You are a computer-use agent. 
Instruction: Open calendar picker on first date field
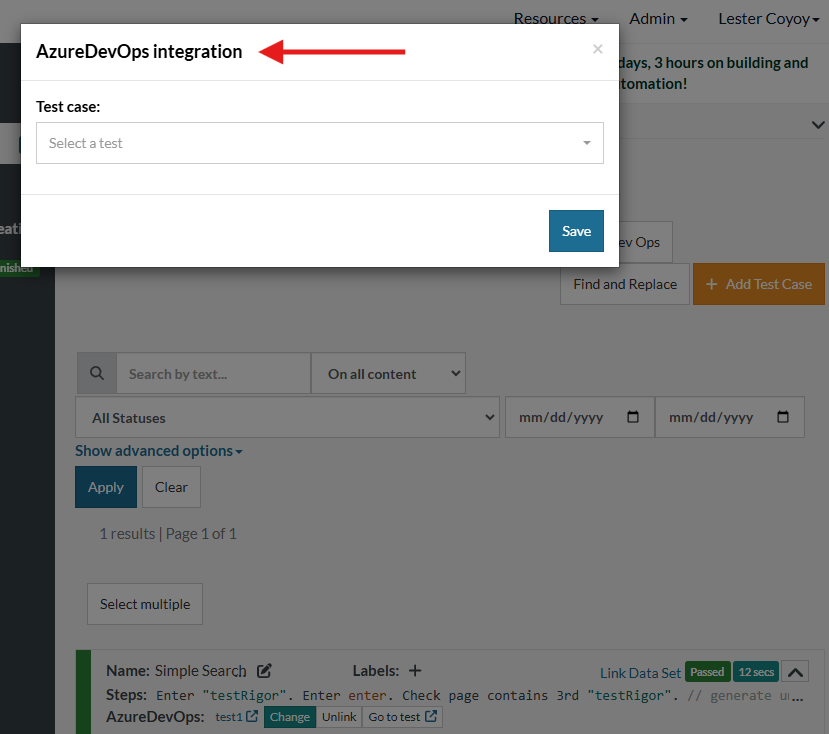click(633, 418)
